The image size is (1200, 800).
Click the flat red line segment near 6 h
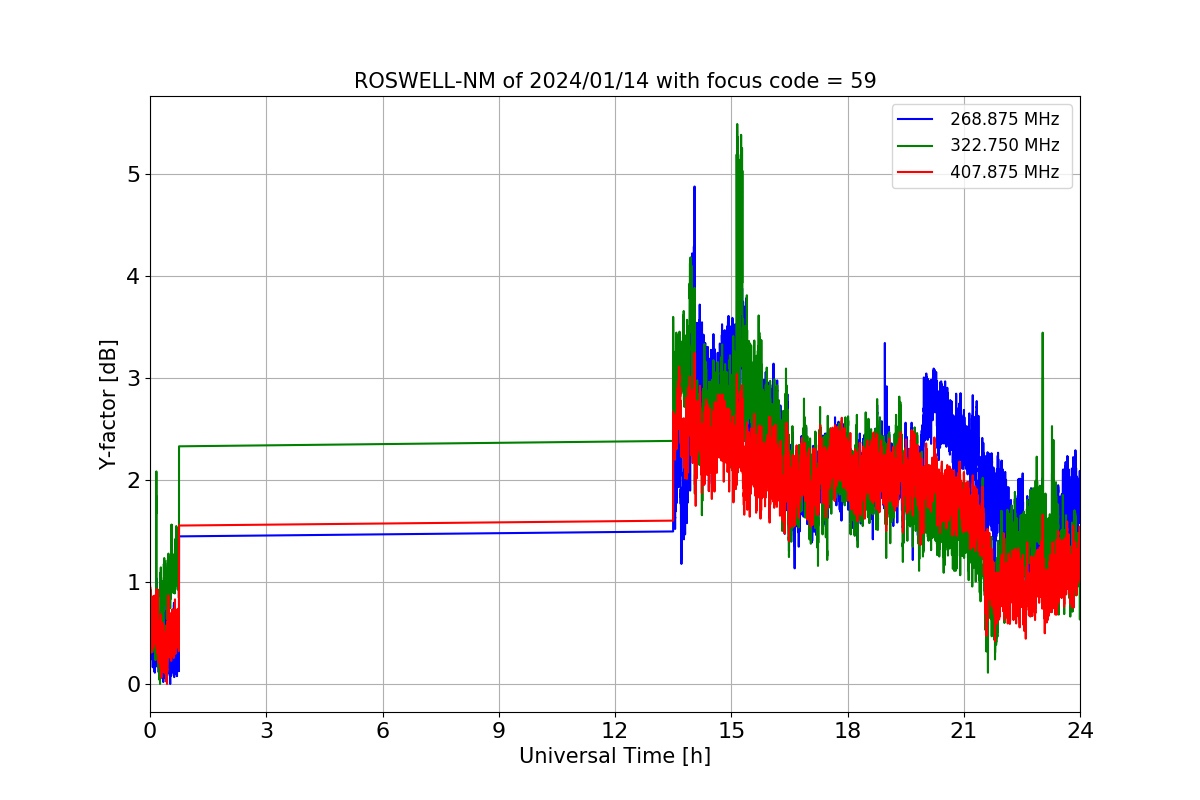[x=382, y=523]
